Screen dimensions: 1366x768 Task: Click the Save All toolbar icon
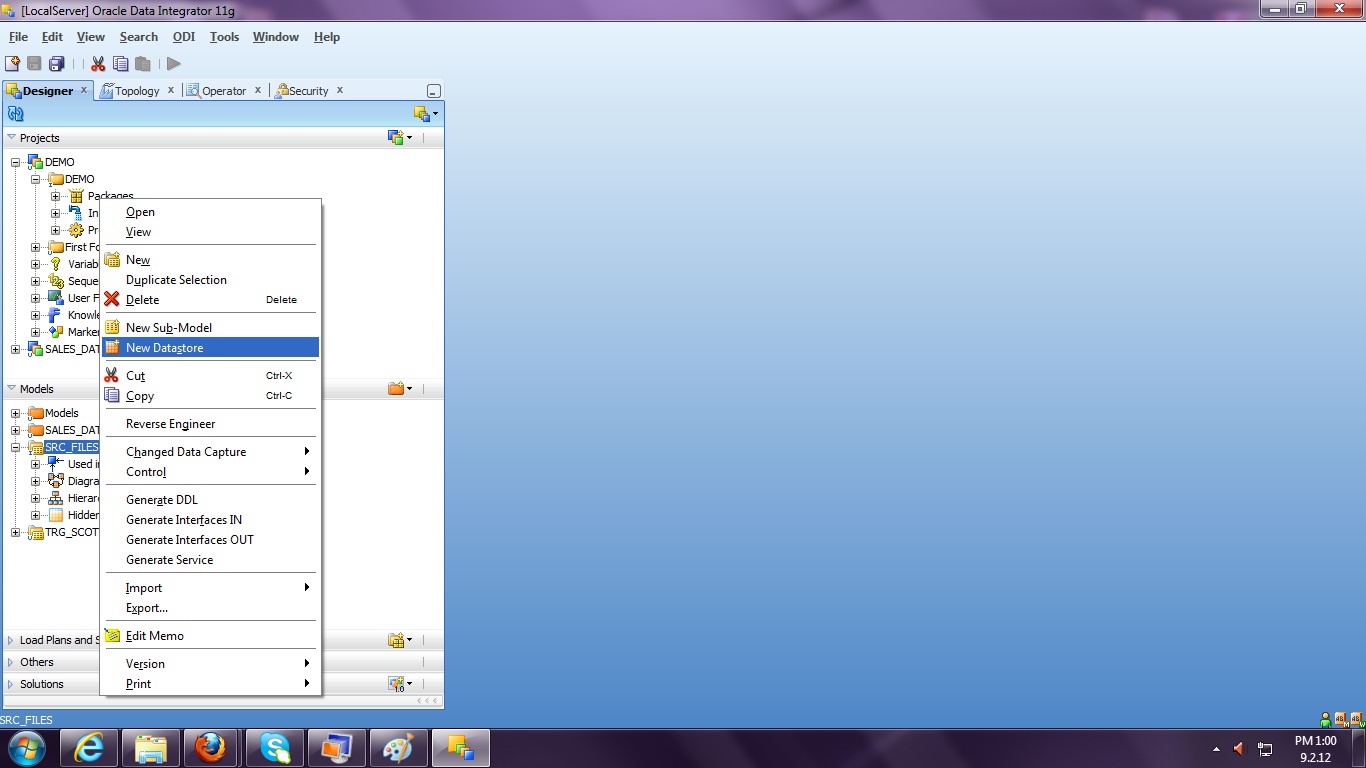pyautogui.click(x=56, y=63)
